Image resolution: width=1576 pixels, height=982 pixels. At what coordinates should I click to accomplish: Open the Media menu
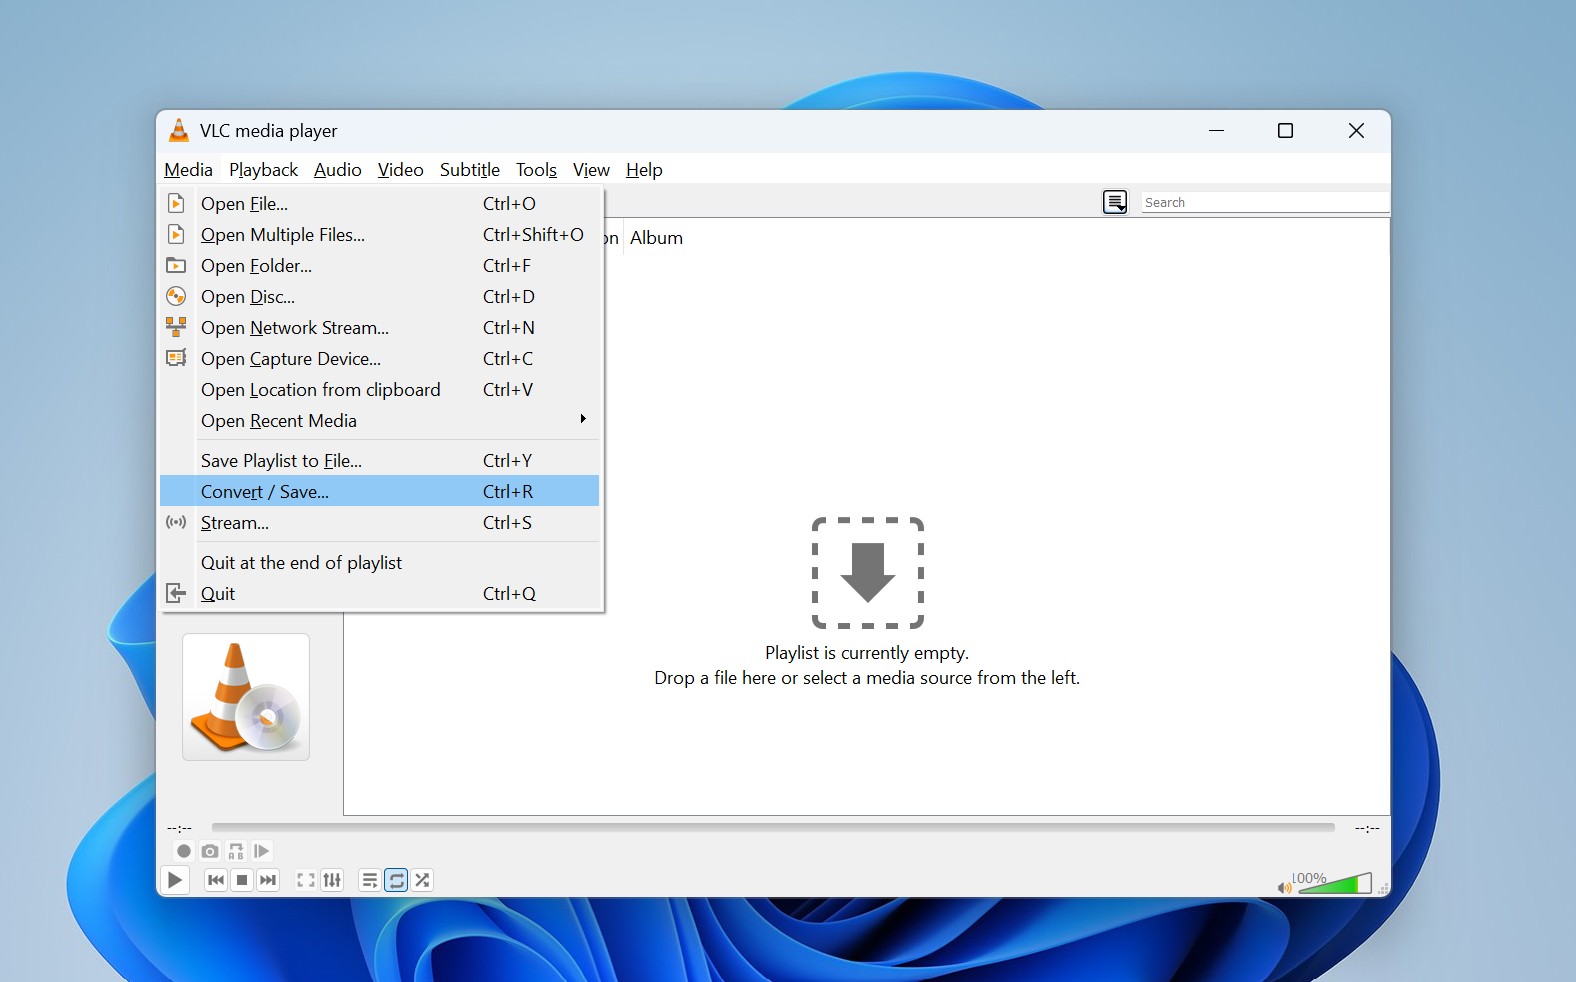pos(188,170)
